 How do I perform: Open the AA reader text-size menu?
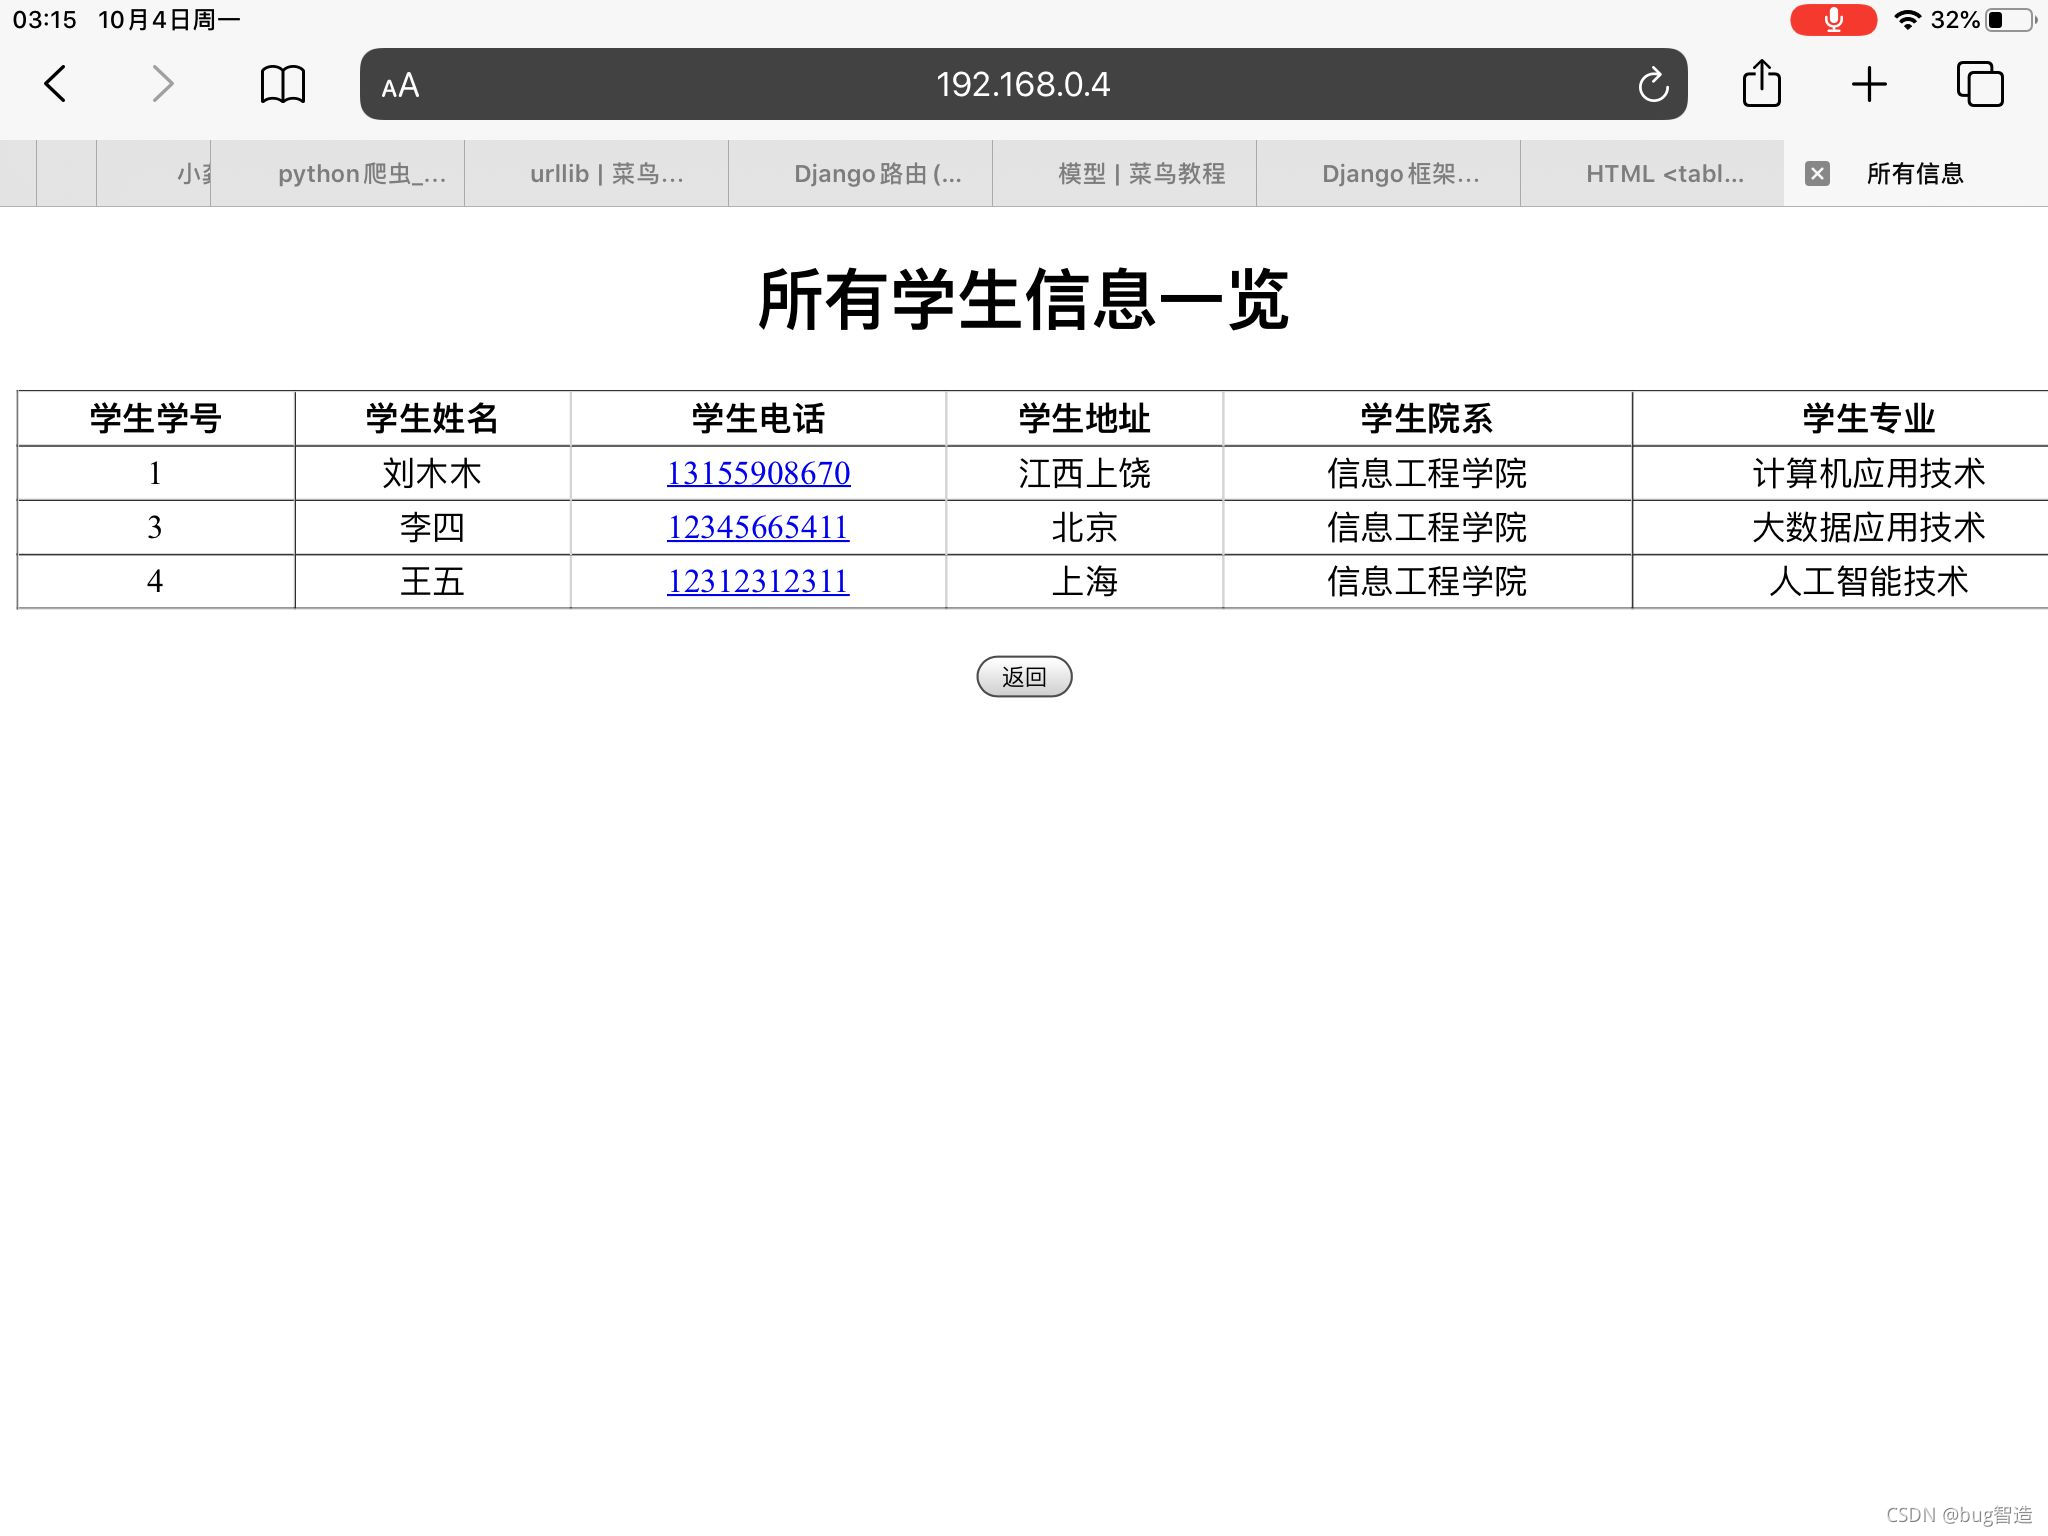click(400, 86)
